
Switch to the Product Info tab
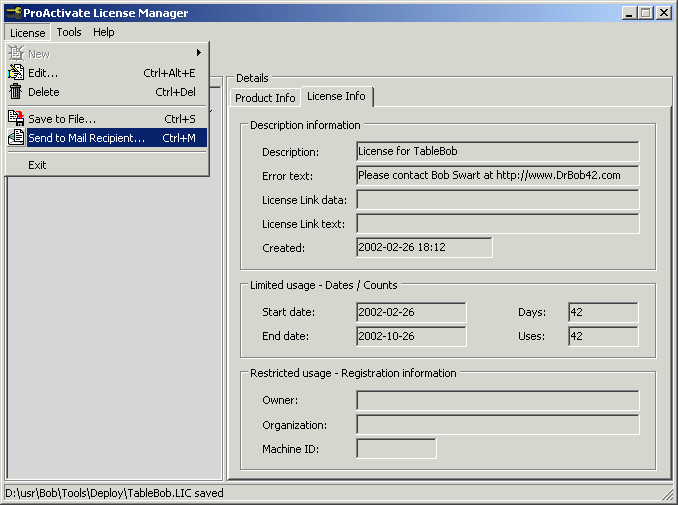pyautogui.click(x=265, y=98)
